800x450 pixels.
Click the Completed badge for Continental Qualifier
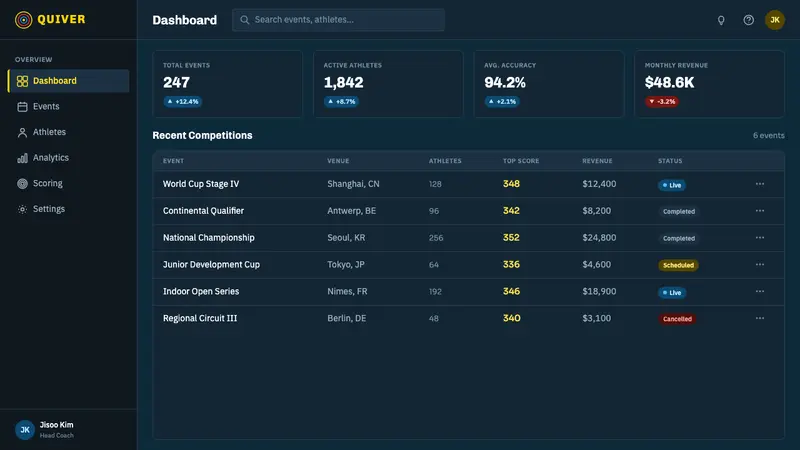click(x=679, y=211)
